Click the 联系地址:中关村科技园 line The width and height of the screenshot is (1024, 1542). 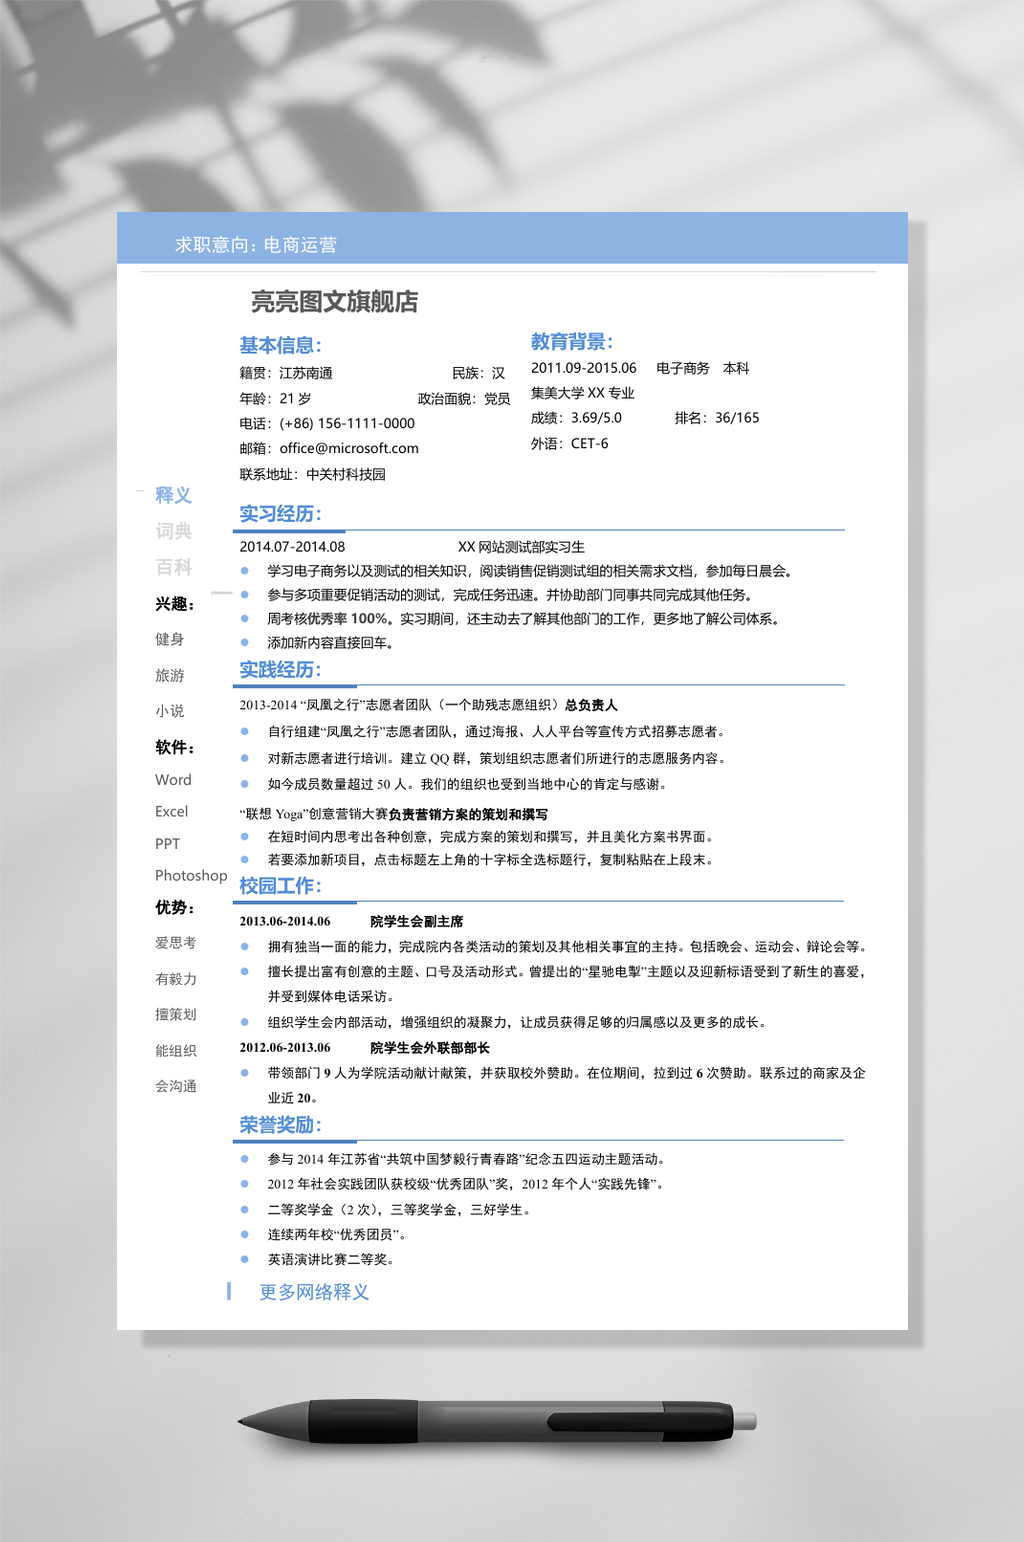pyautogui.click(x=312, y=474)
